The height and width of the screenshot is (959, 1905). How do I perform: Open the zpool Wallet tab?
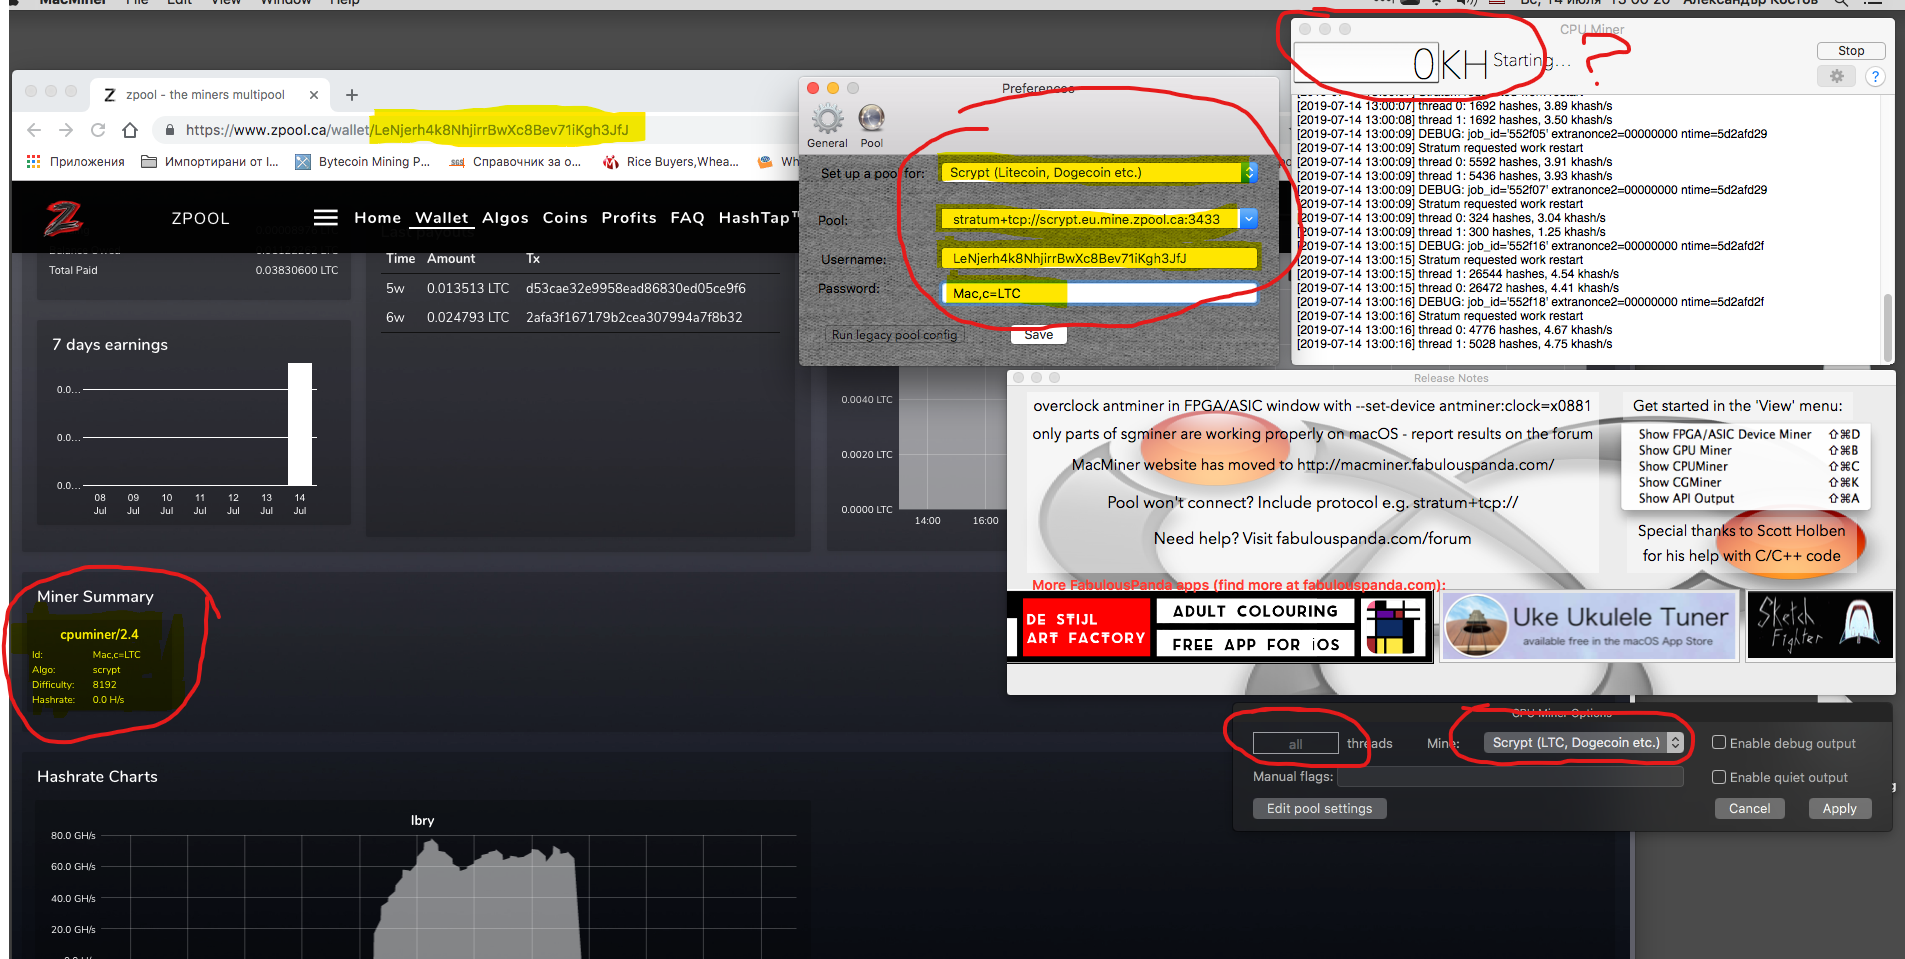coord(441,218)
